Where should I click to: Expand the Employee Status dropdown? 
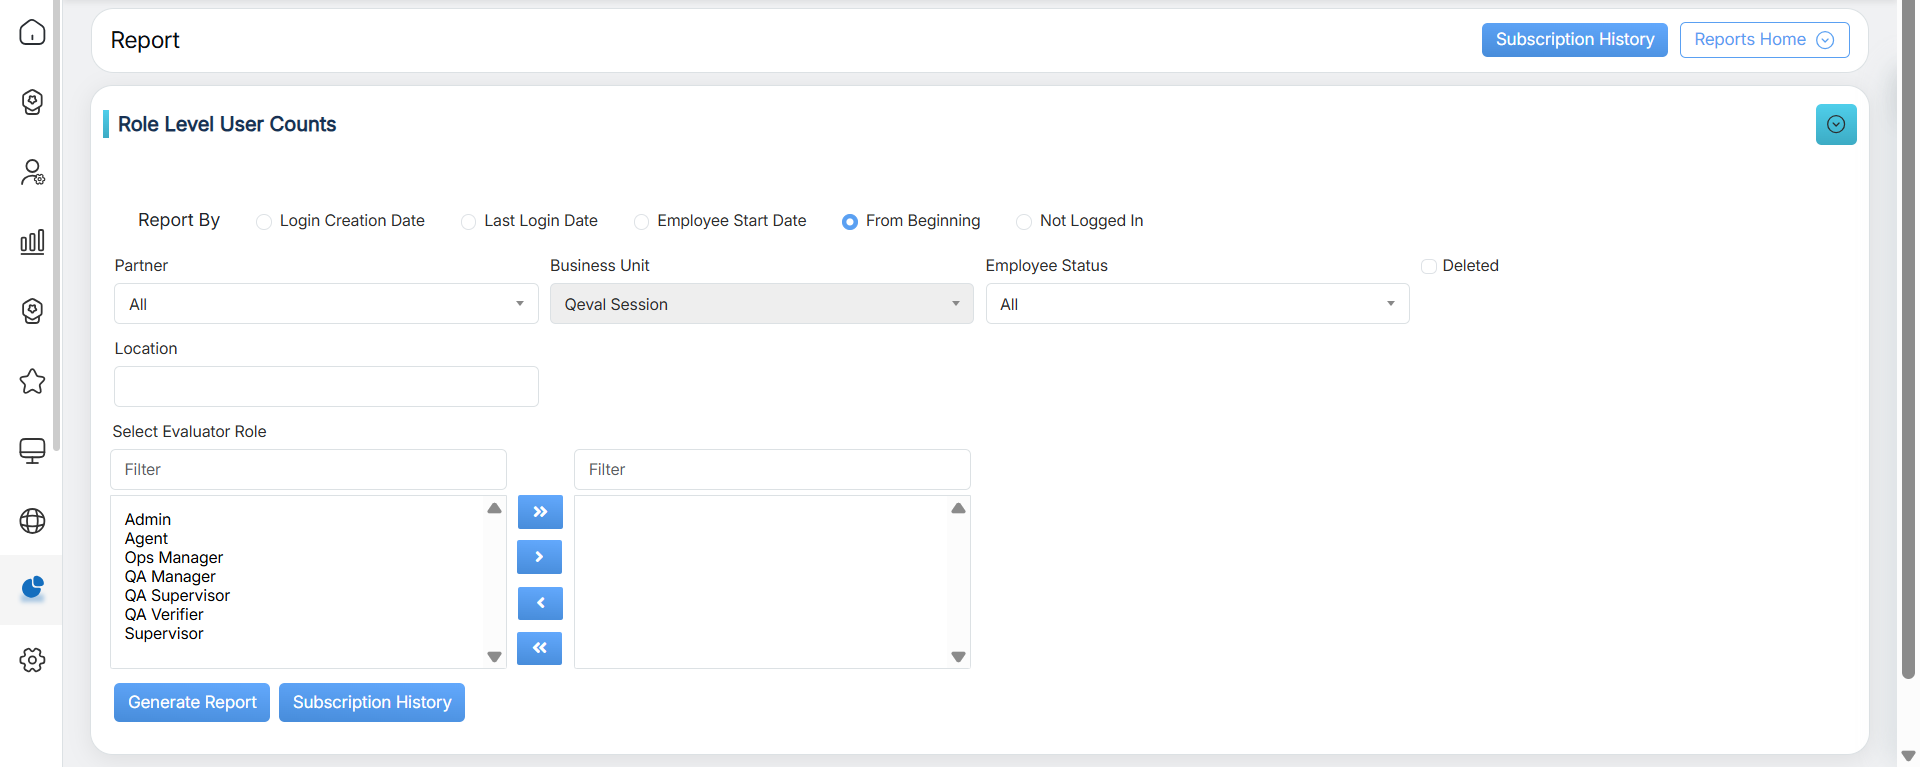(1197, 304)
